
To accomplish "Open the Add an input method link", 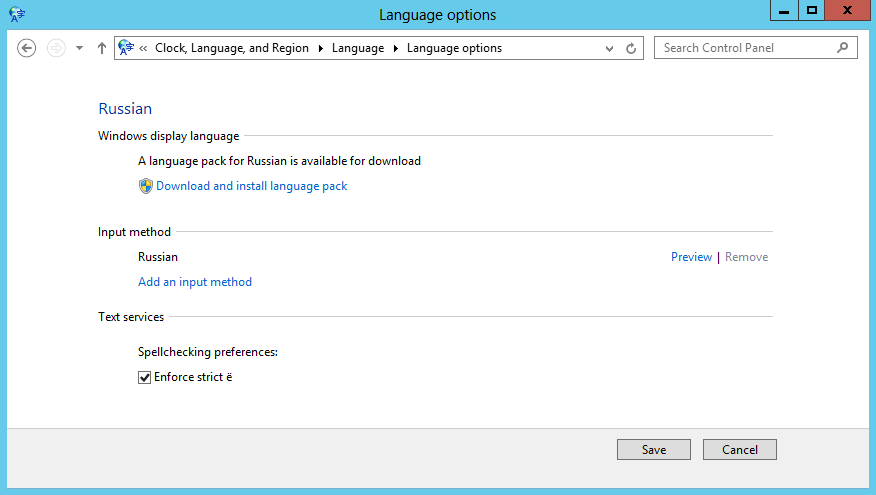I will tap(195, 282).
